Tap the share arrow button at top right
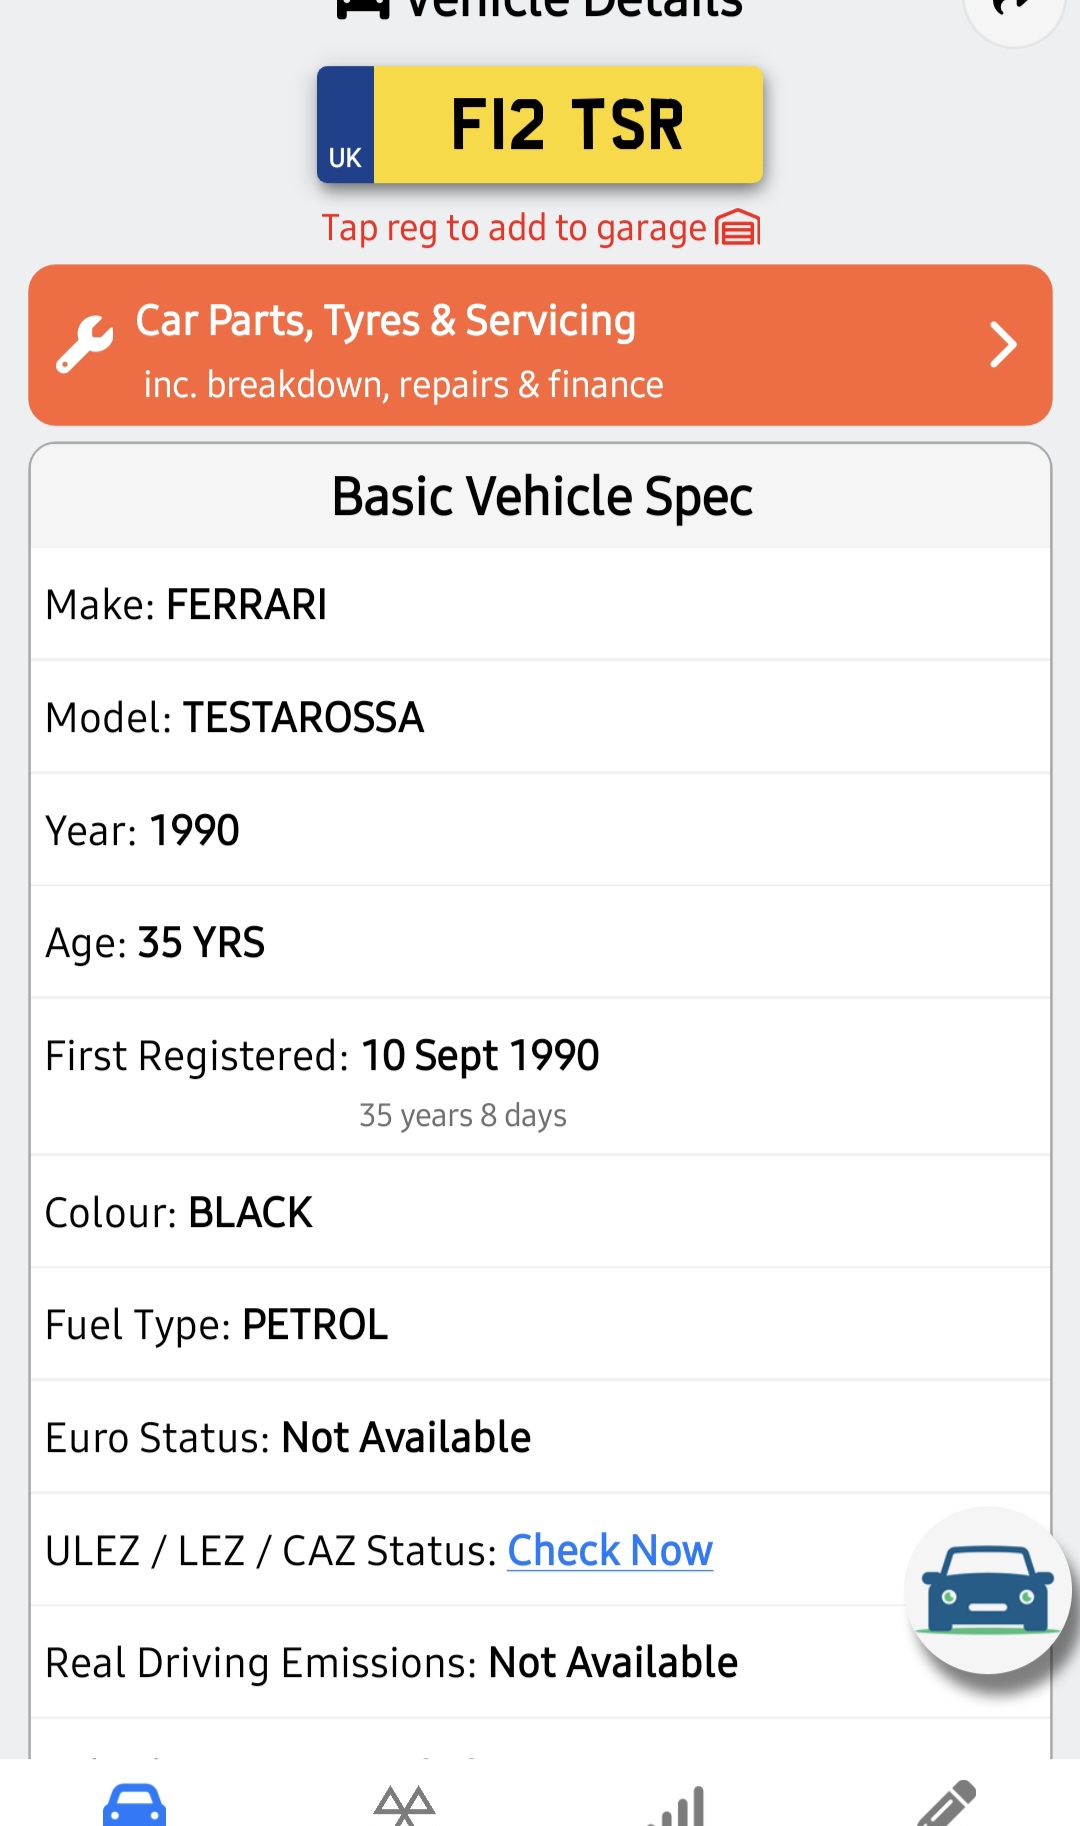Image resolution: width=1080 pixels, height=1826 pixels. (1014, 10)
